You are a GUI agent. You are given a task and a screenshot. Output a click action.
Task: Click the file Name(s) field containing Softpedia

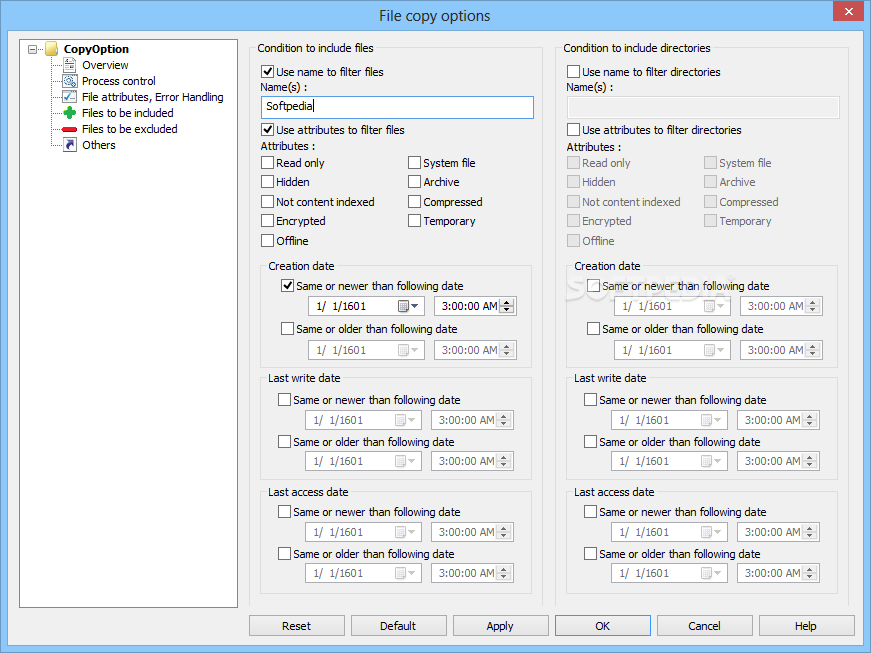[x=397, y=107]
